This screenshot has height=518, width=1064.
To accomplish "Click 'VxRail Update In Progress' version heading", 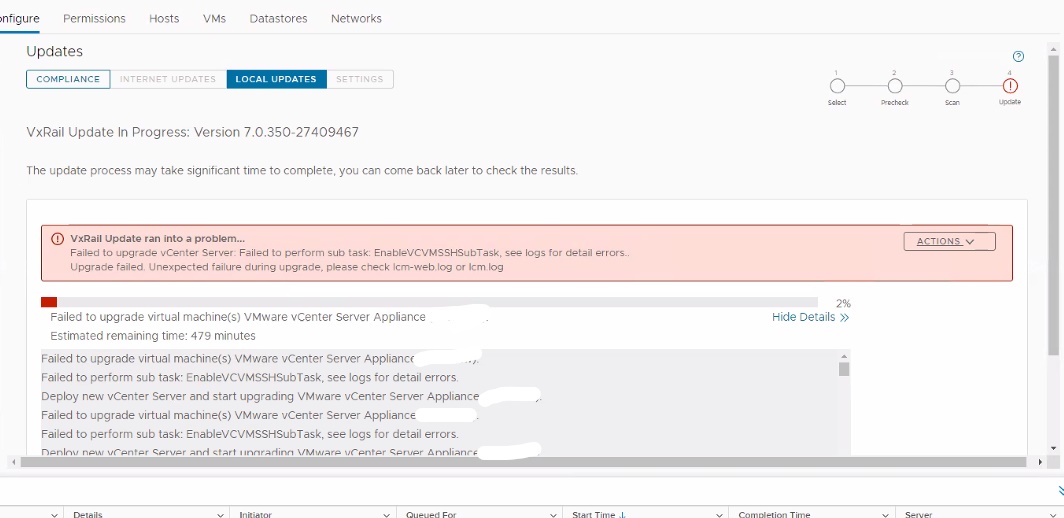I will 192,132.
